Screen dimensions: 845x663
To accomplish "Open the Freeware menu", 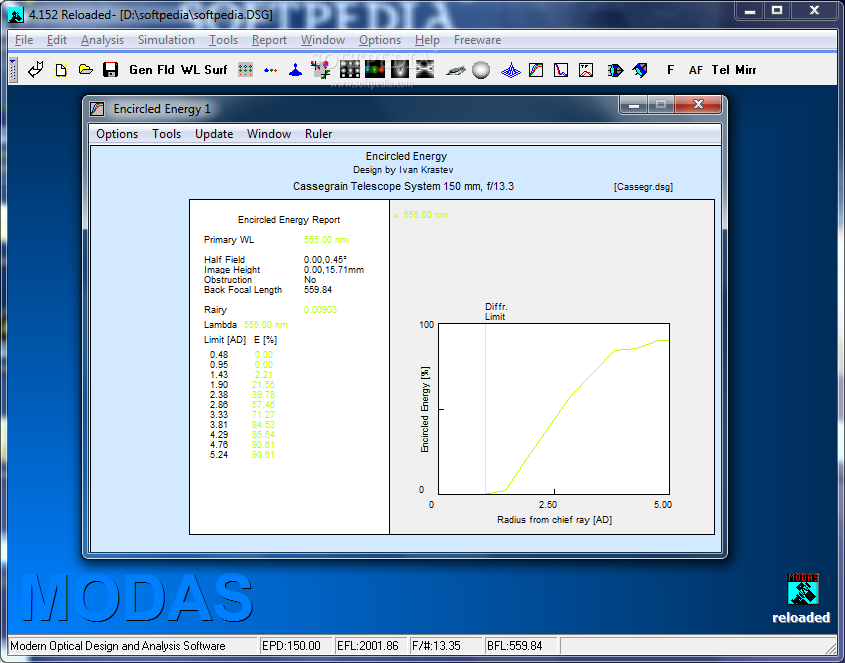I will click(x=477, y=40).
